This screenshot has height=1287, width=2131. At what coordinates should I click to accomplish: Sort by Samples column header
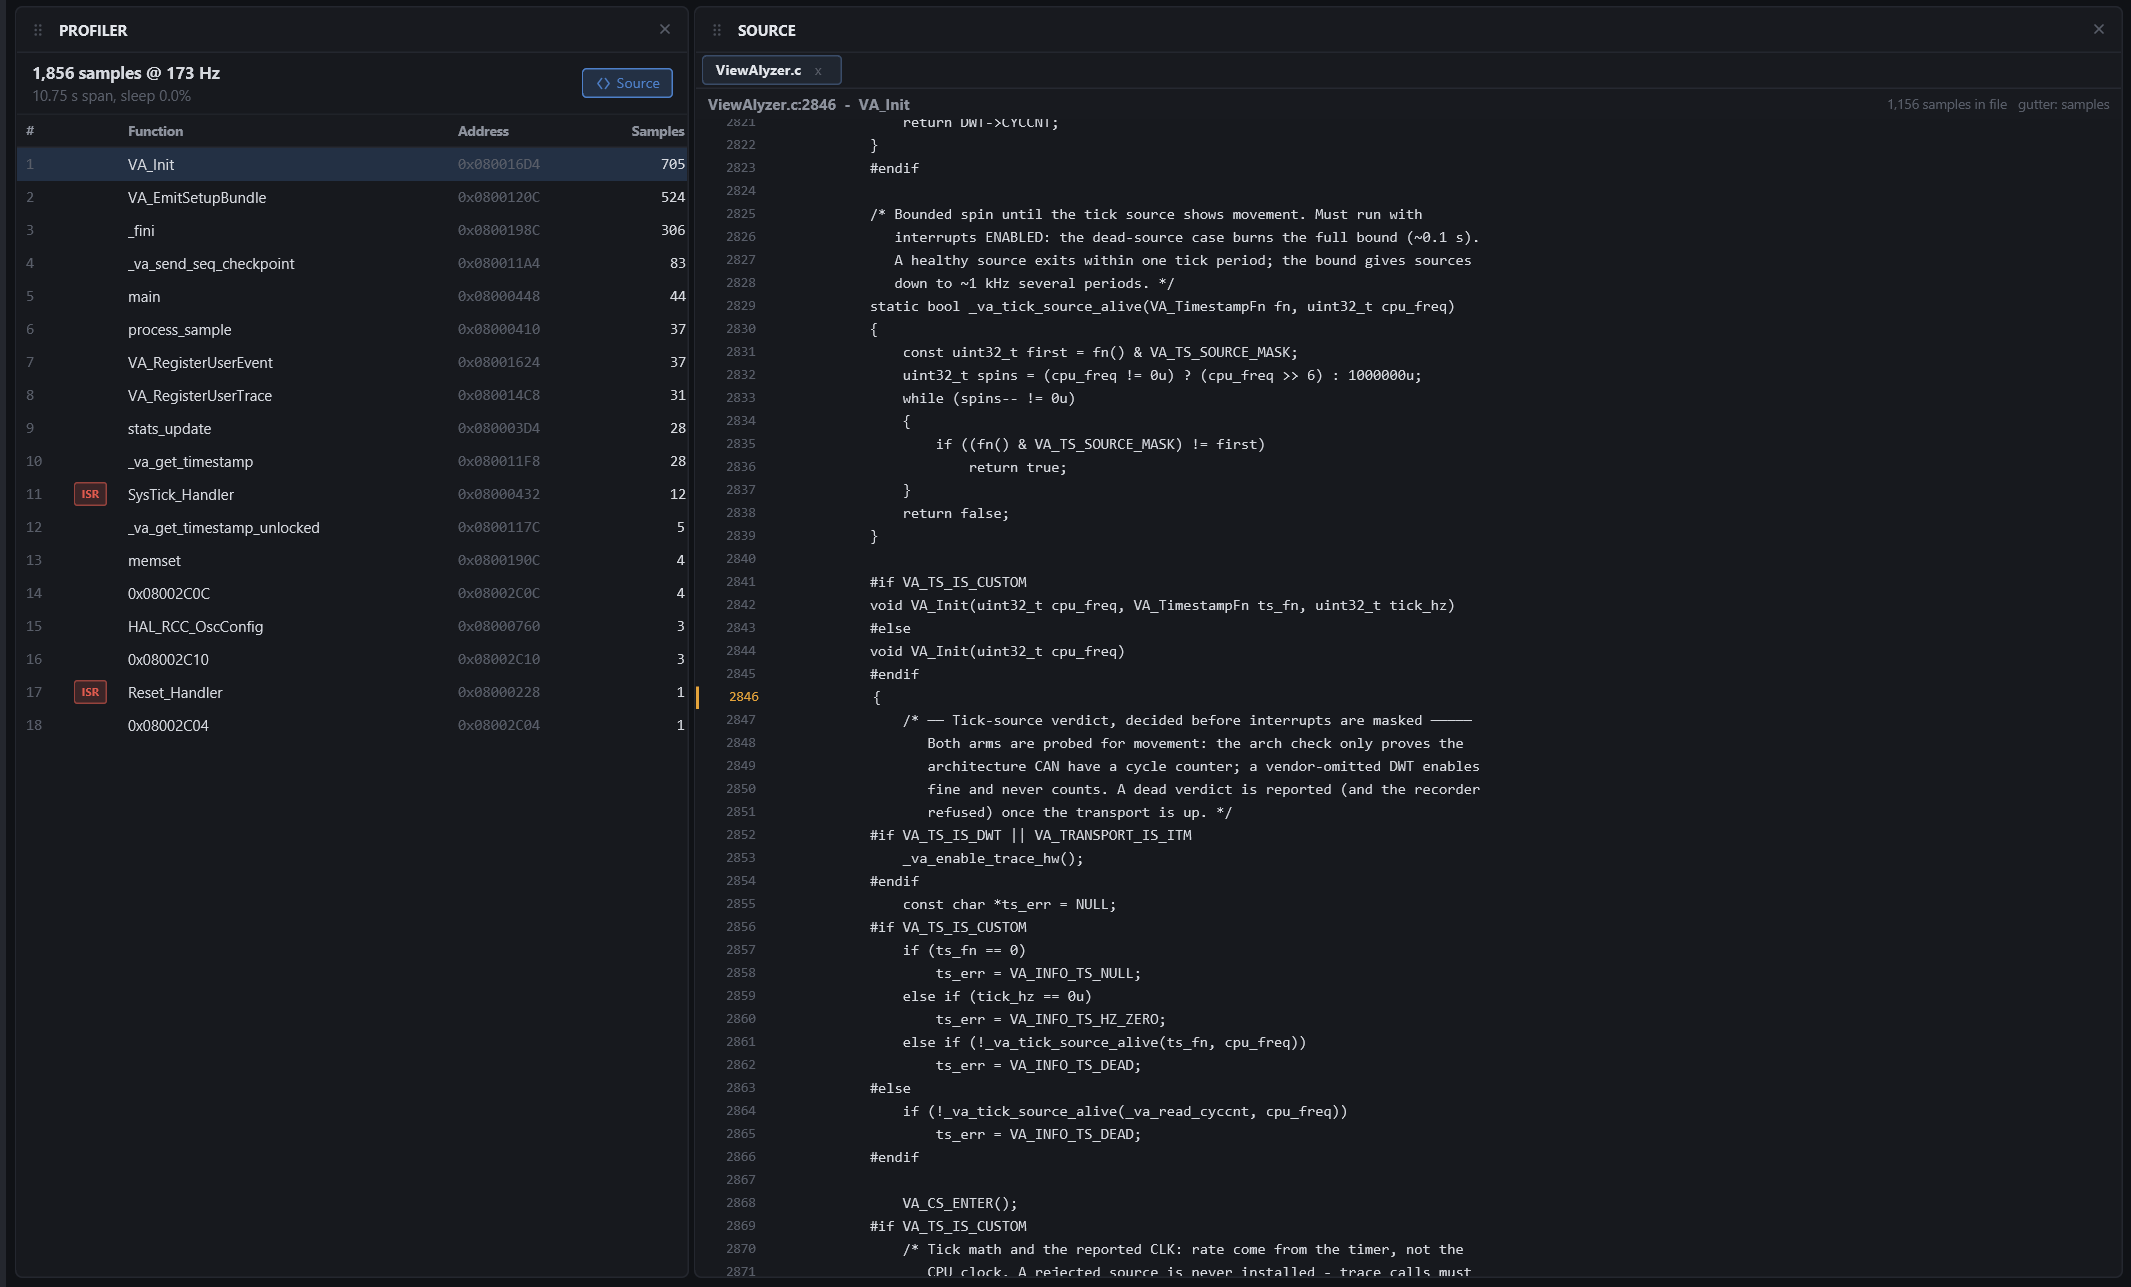(x=658, y=131)
